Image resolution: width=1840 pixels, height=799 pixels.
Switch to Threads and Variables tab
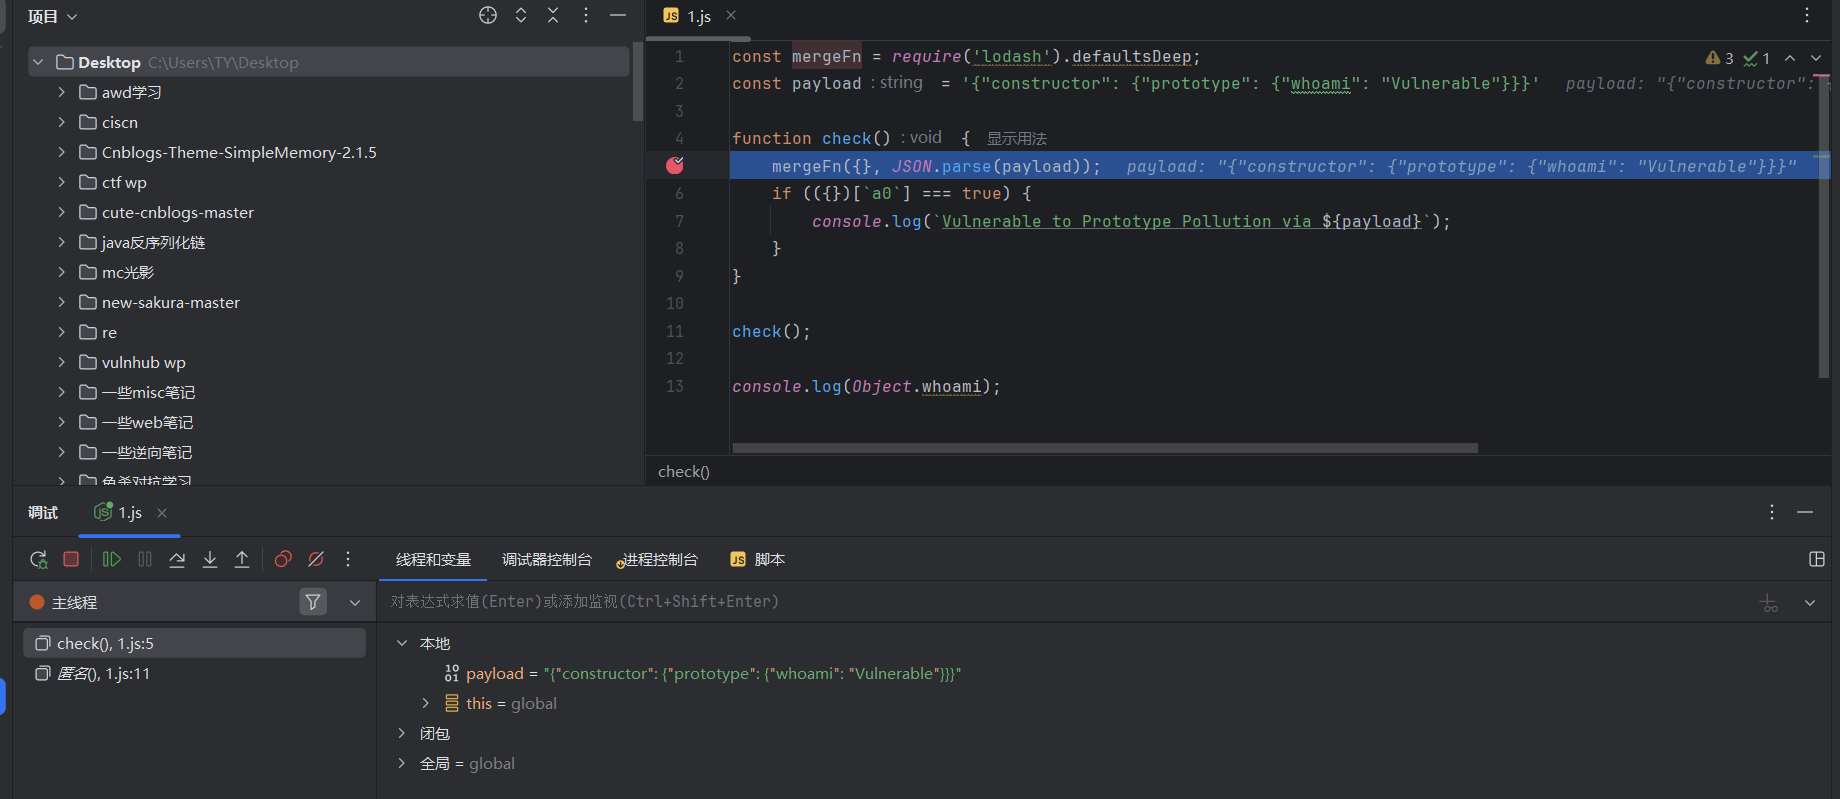pos(433,559)
